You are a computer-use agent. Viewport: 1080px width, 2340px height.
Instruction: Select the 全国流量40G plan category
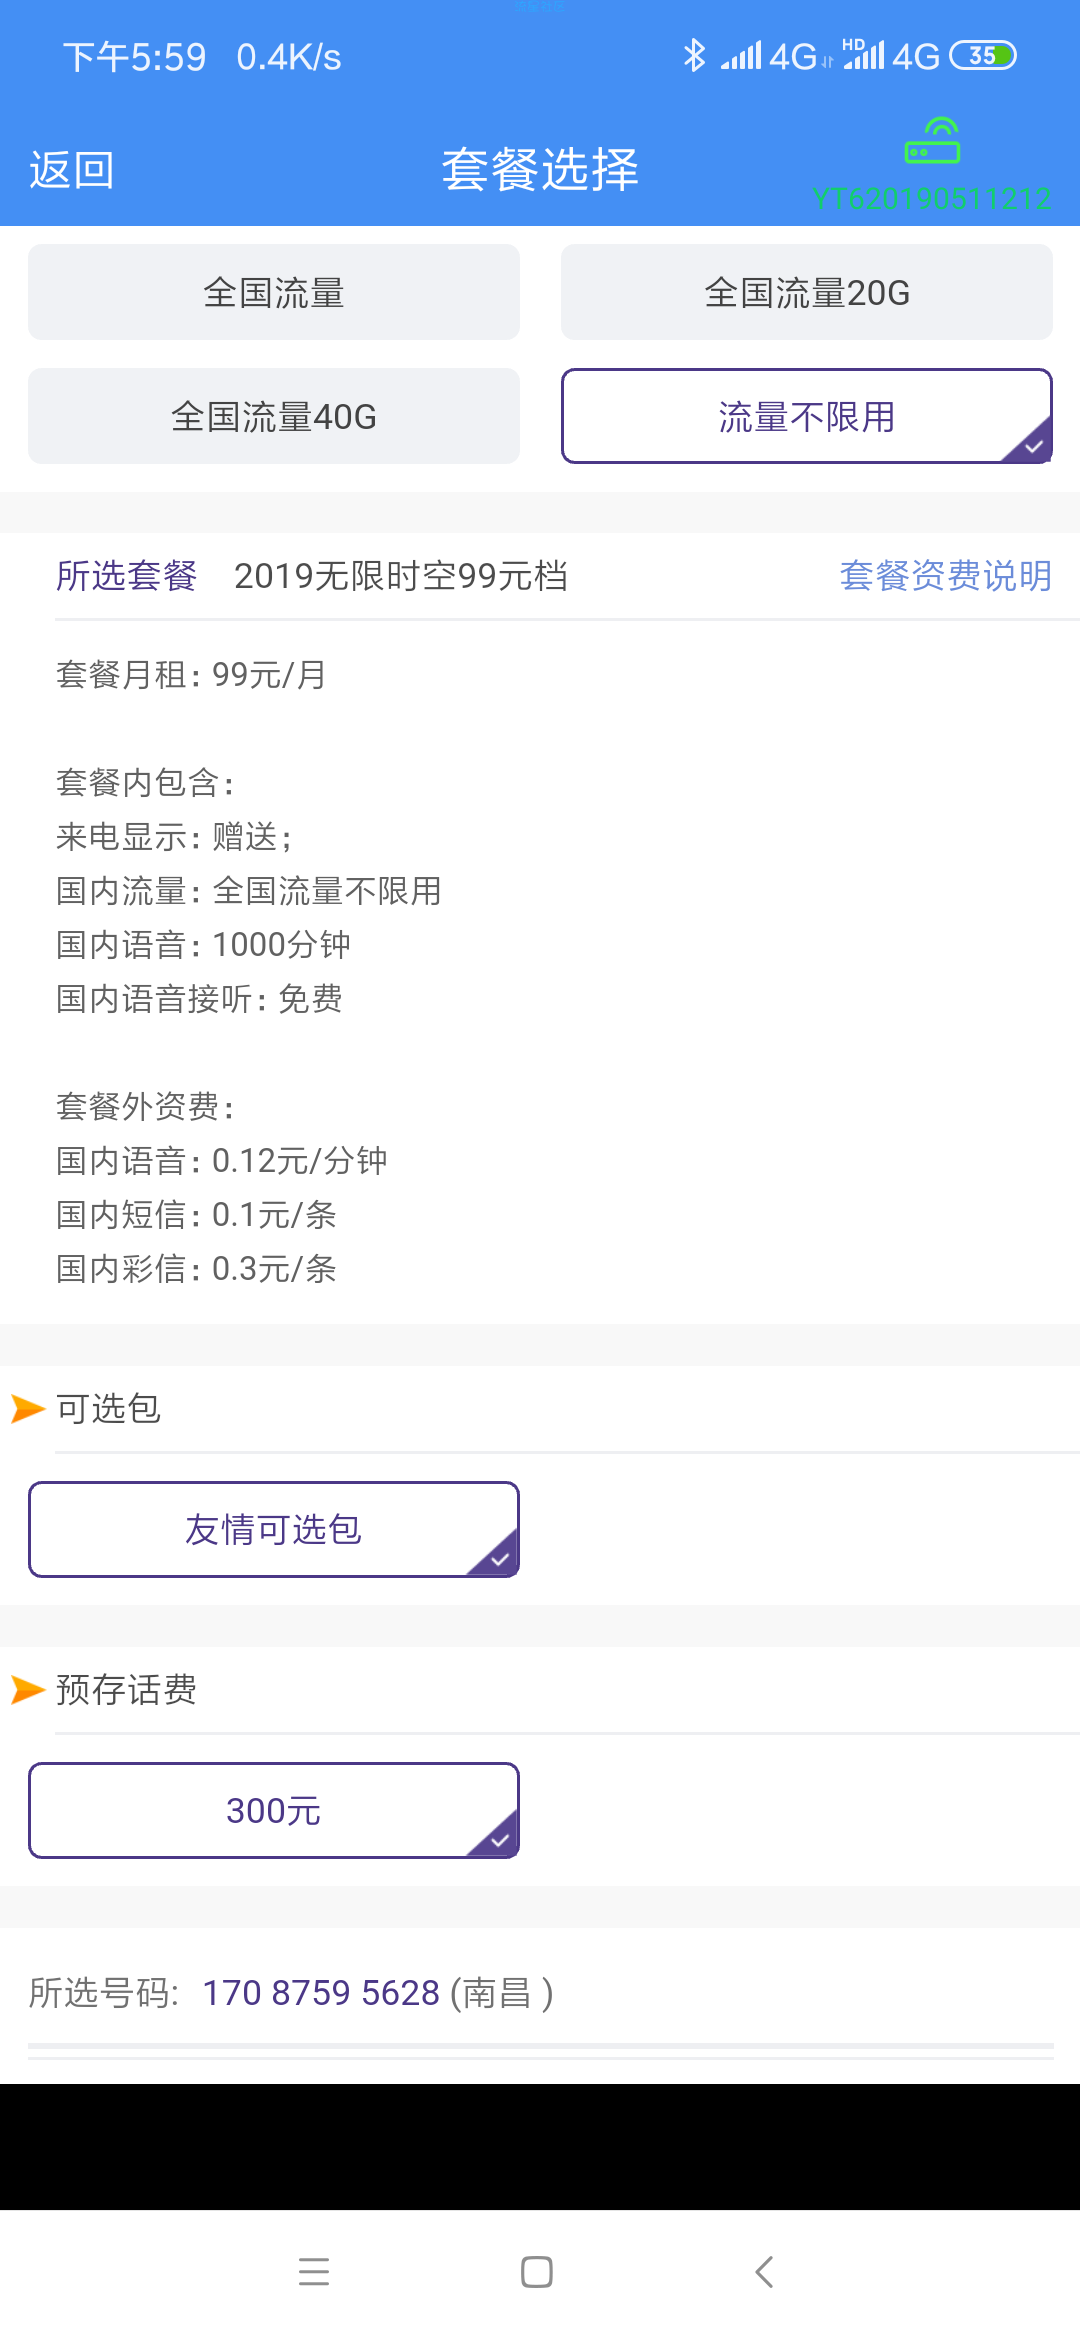click(x=274, y=416)
